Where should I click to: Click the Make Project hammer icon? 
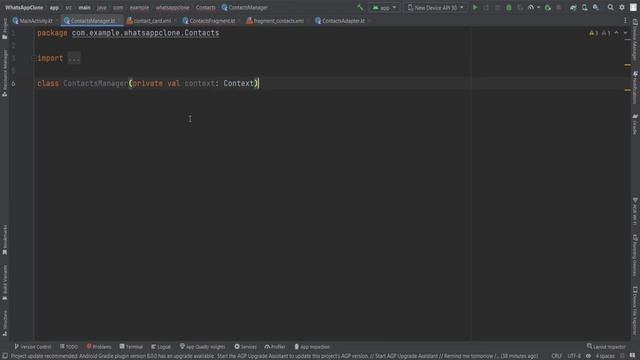pyautogui.click(x=360, y=7)
